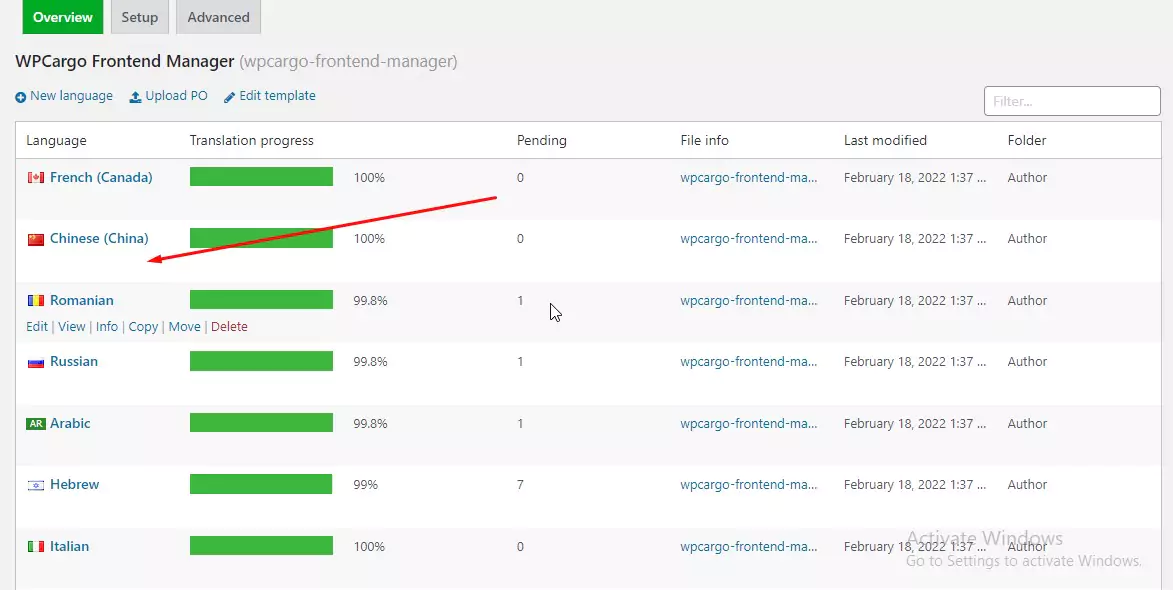
Task: Click the French (Canada) flag icon
Action: 36,178
